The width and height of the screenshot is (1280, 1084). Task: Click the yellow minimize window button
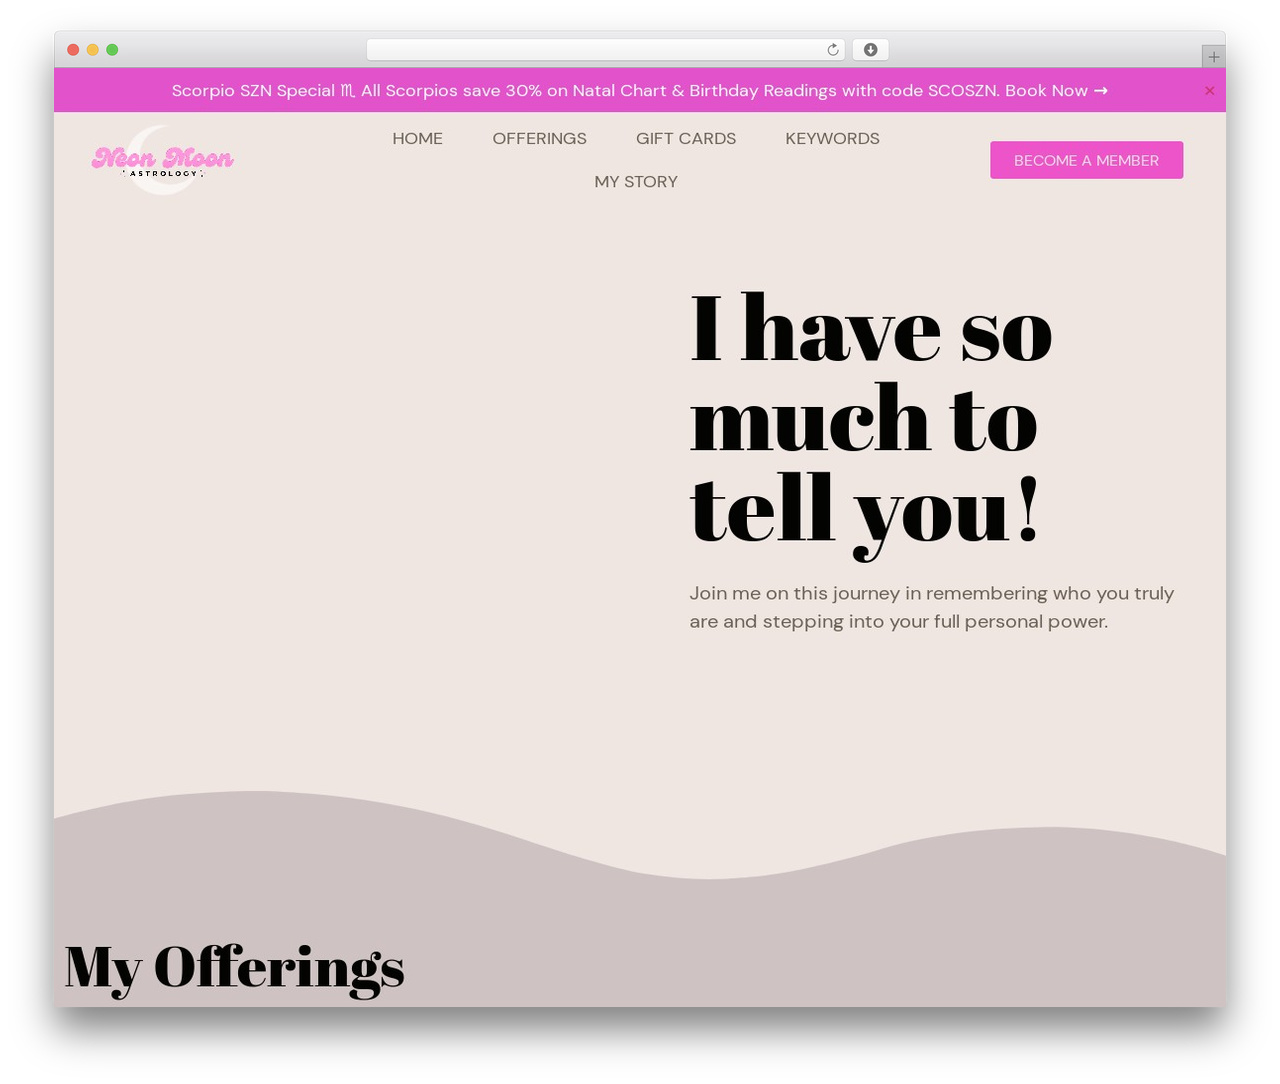pyautogui.click(x=92, y=50)
